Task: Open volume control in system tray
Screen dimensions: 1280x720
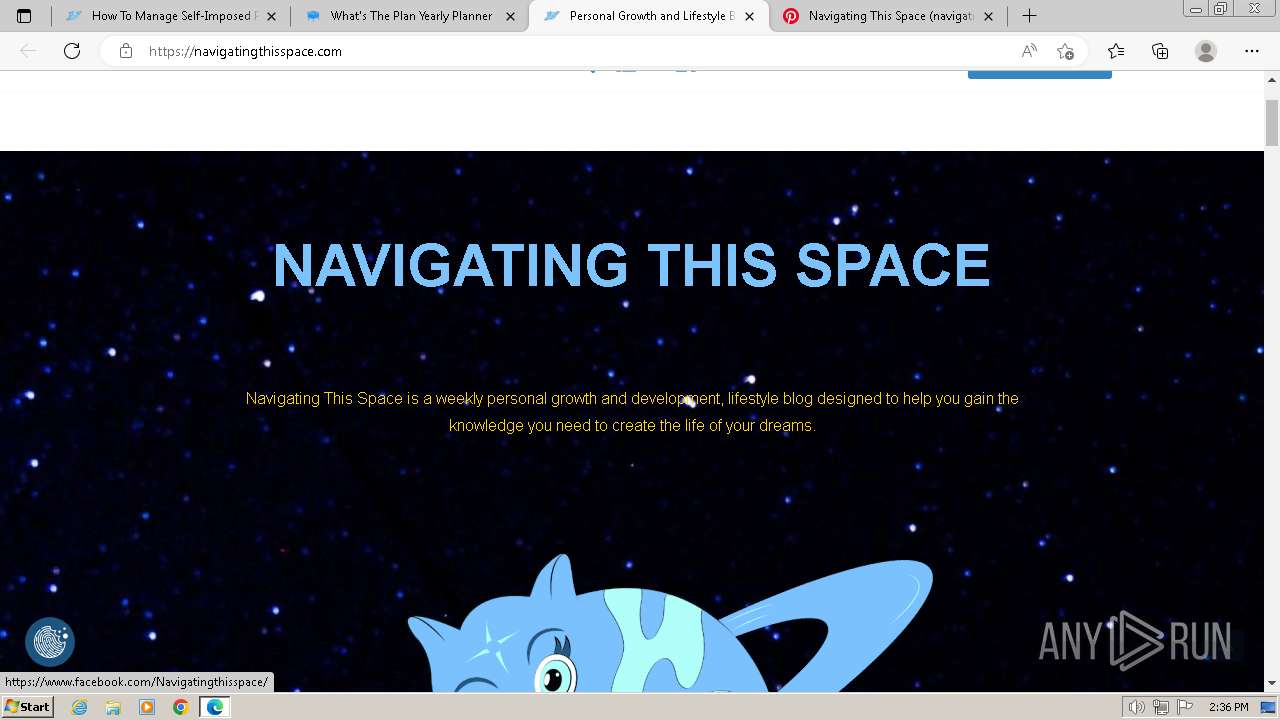Action: click(1137, 707)
